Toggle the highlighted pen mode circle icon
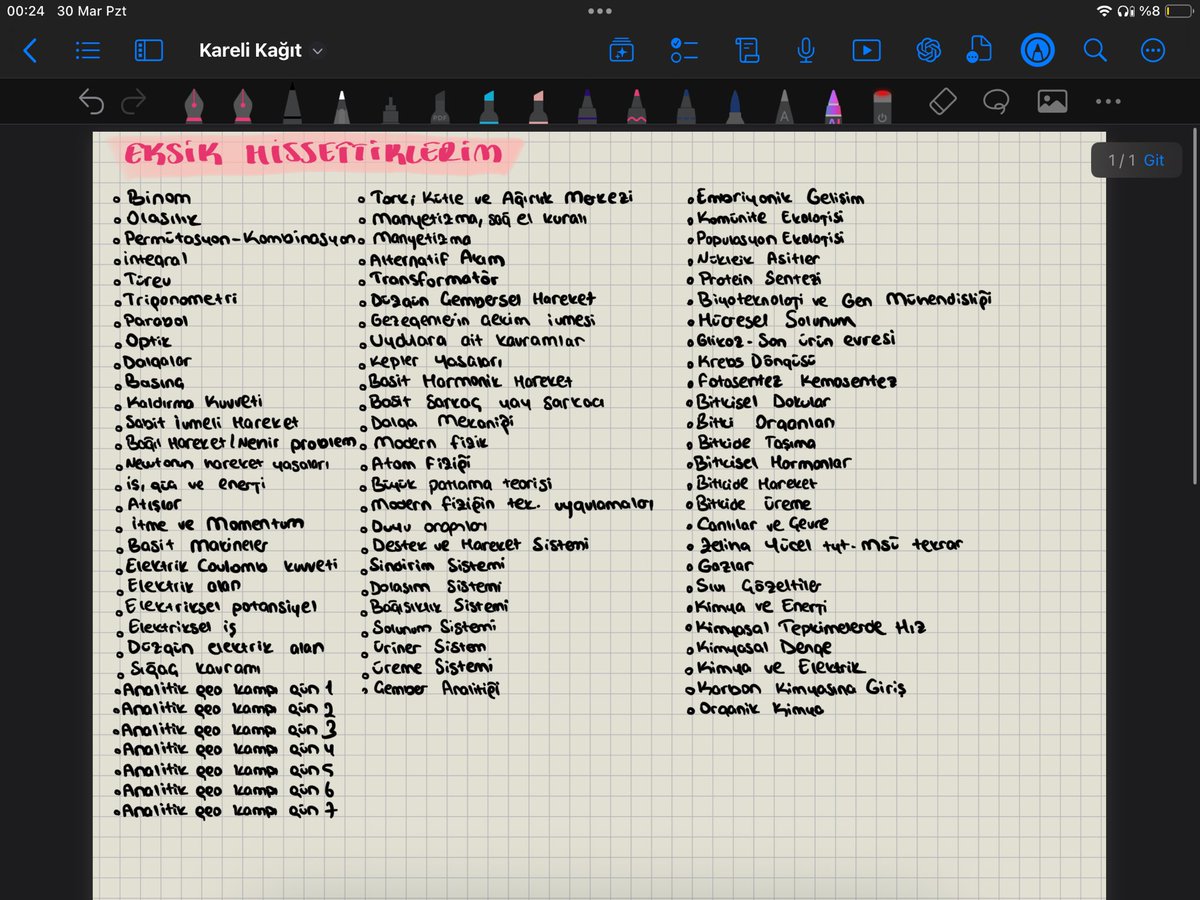Viewport: 1200px width, 900px height. (x=1037, y=51)
